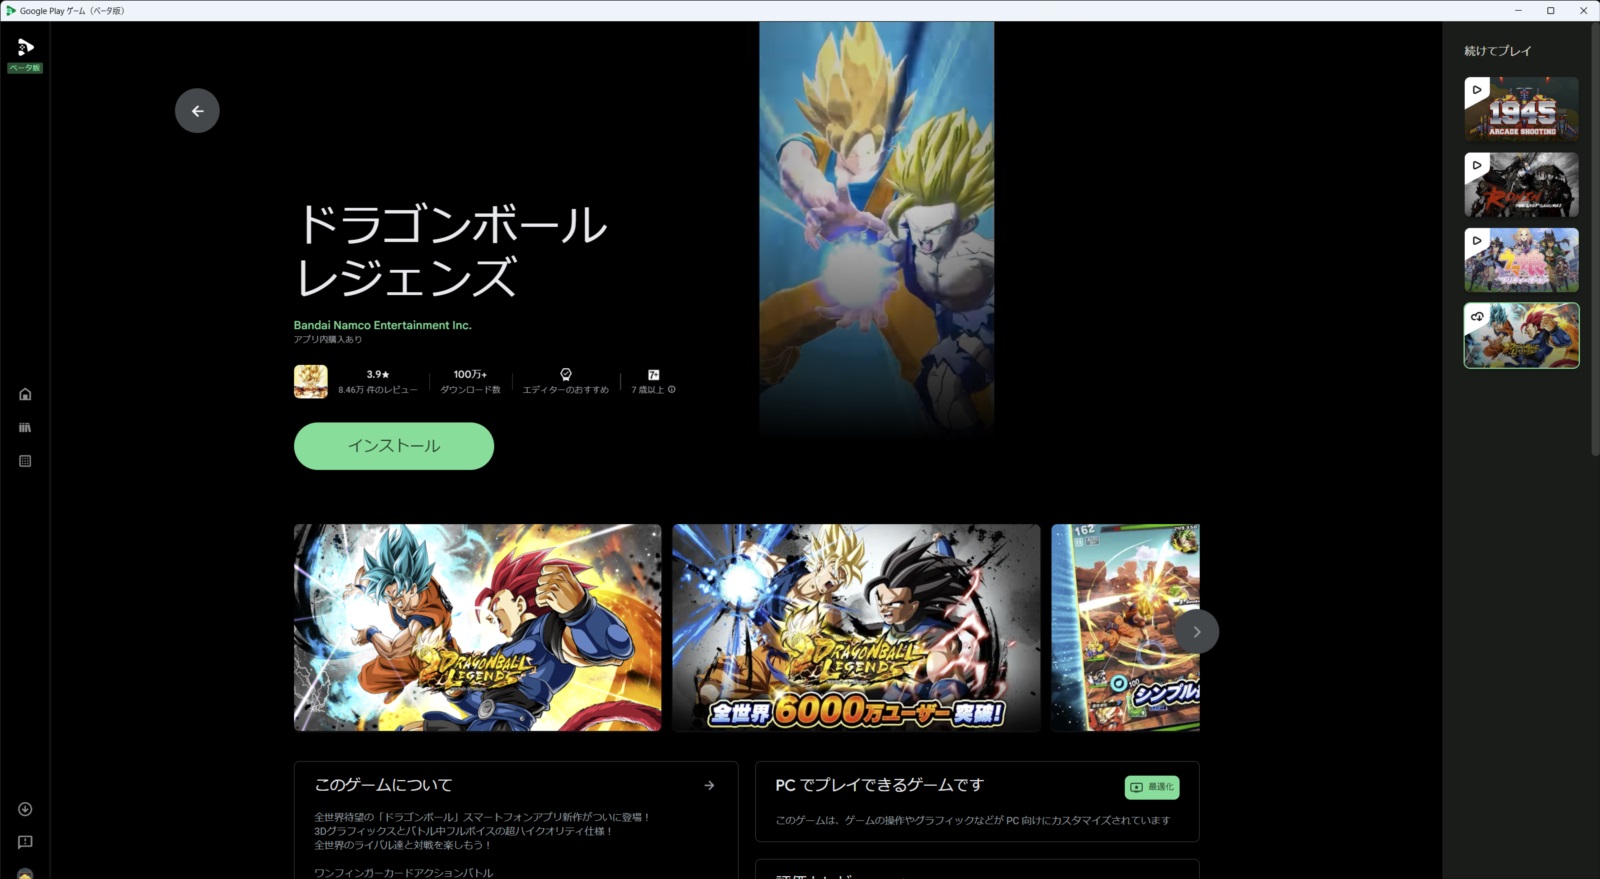Viewport: 1600px width, 879px height.
Task: Click the アプリ内購入あり in-app purchases note
Action: 328,340
